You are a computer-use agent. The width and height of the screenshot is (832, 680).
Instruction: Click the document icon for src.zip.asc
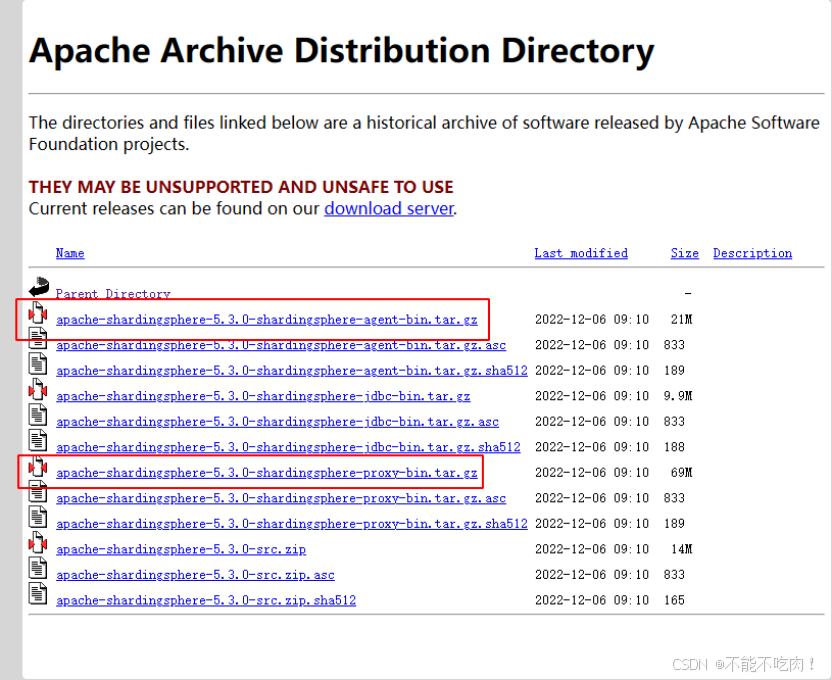(x=38, y=568)
